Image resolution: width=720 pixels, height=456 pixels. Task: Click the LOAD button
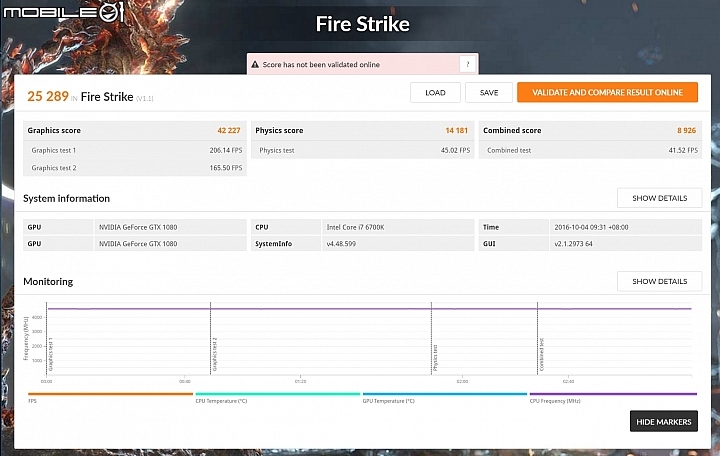pyautogui.click(x=435, y=93)
